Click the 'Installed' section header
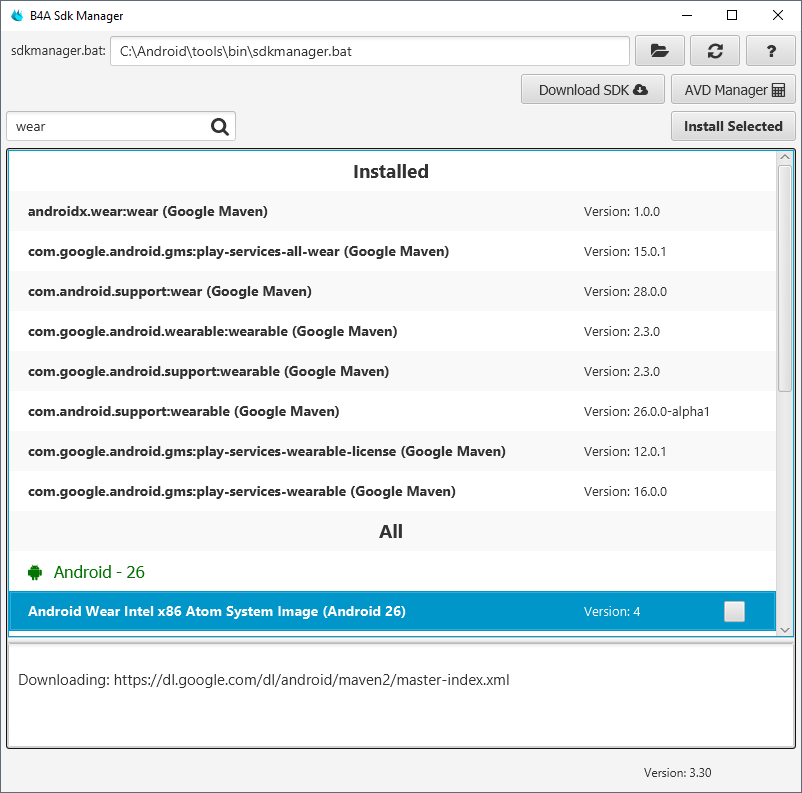802x793 pixels. click(x=391, y=171)
